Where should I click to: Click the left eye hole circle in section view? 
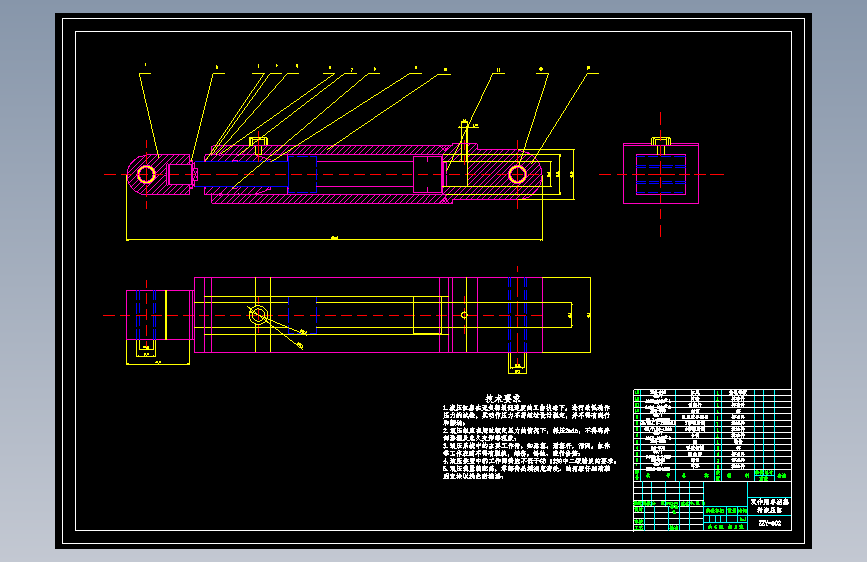click(x=146, y=175)
